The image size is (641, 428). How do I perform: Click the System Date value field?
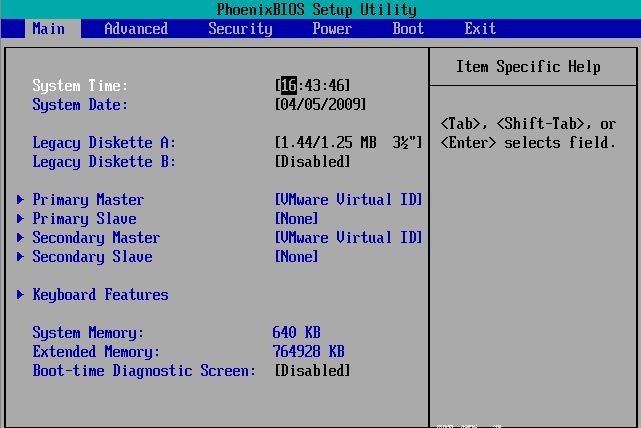[320, 105]
